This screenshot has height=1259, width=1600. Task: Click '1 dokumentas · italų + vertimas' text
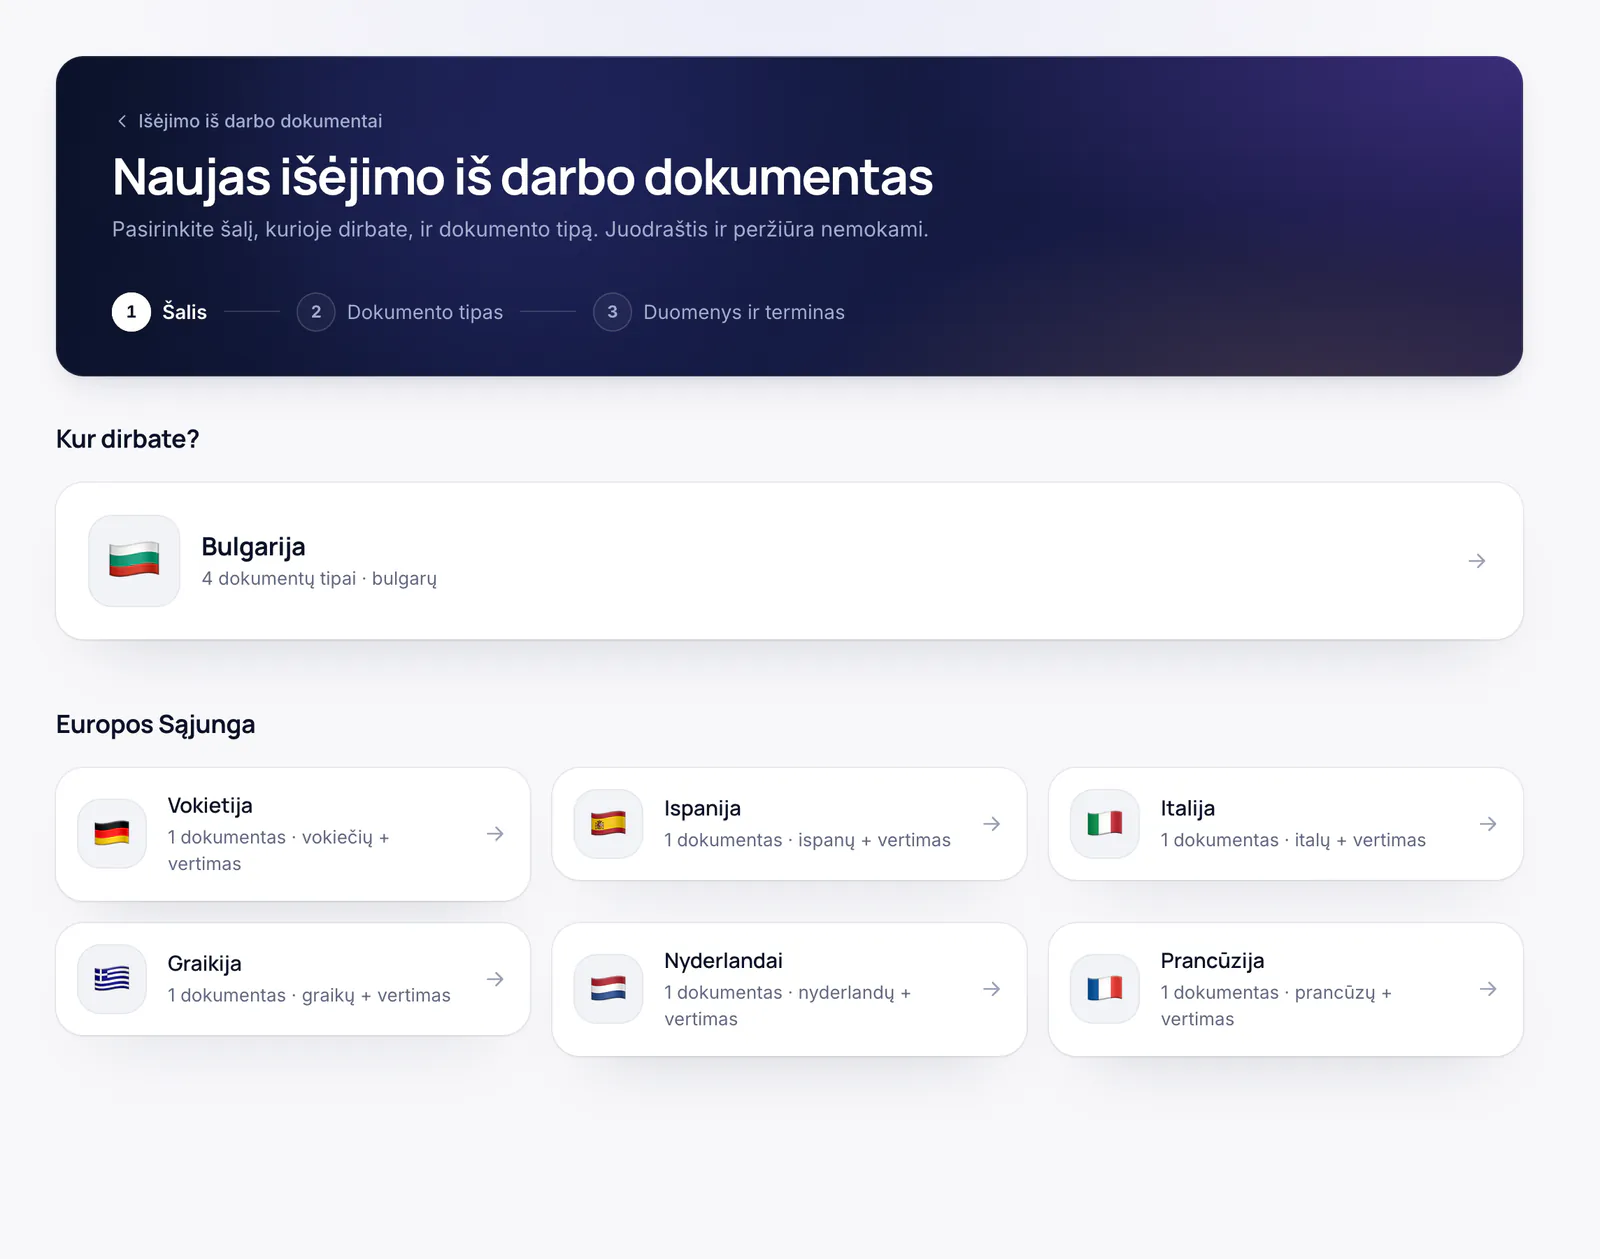pos(1293,840)
